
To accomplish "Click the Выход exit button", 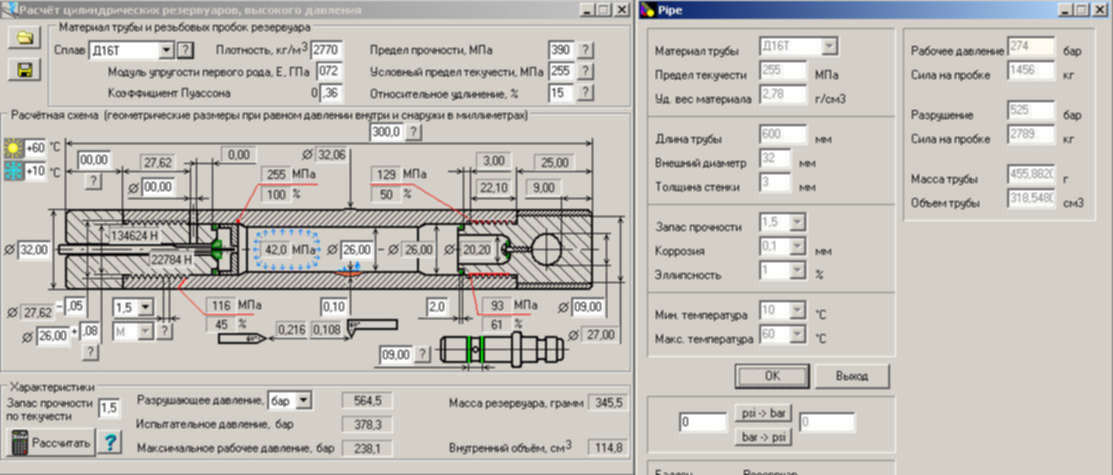I will [x=851, y=376].
